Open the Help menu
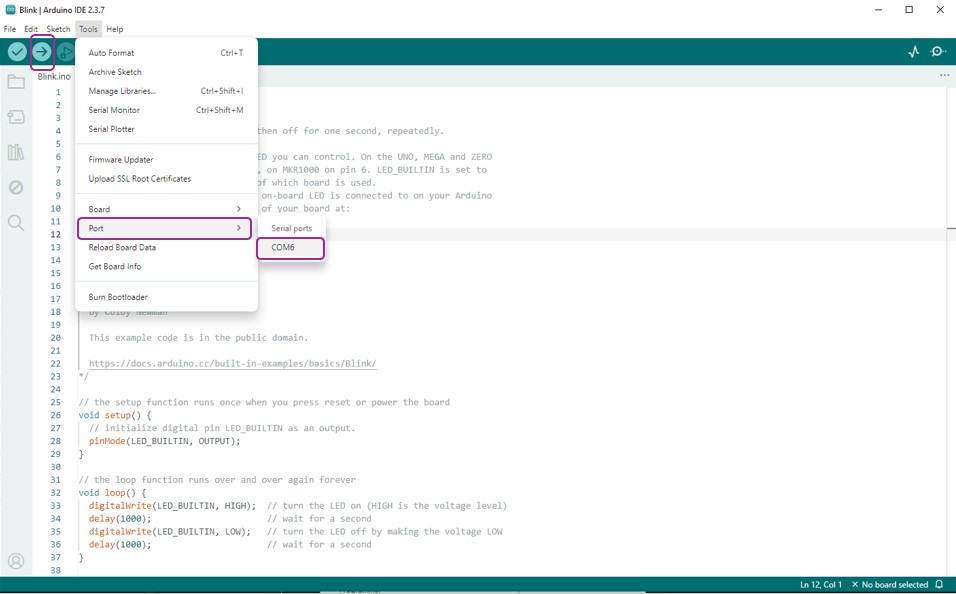956x594 pixels. coord(115,29)
